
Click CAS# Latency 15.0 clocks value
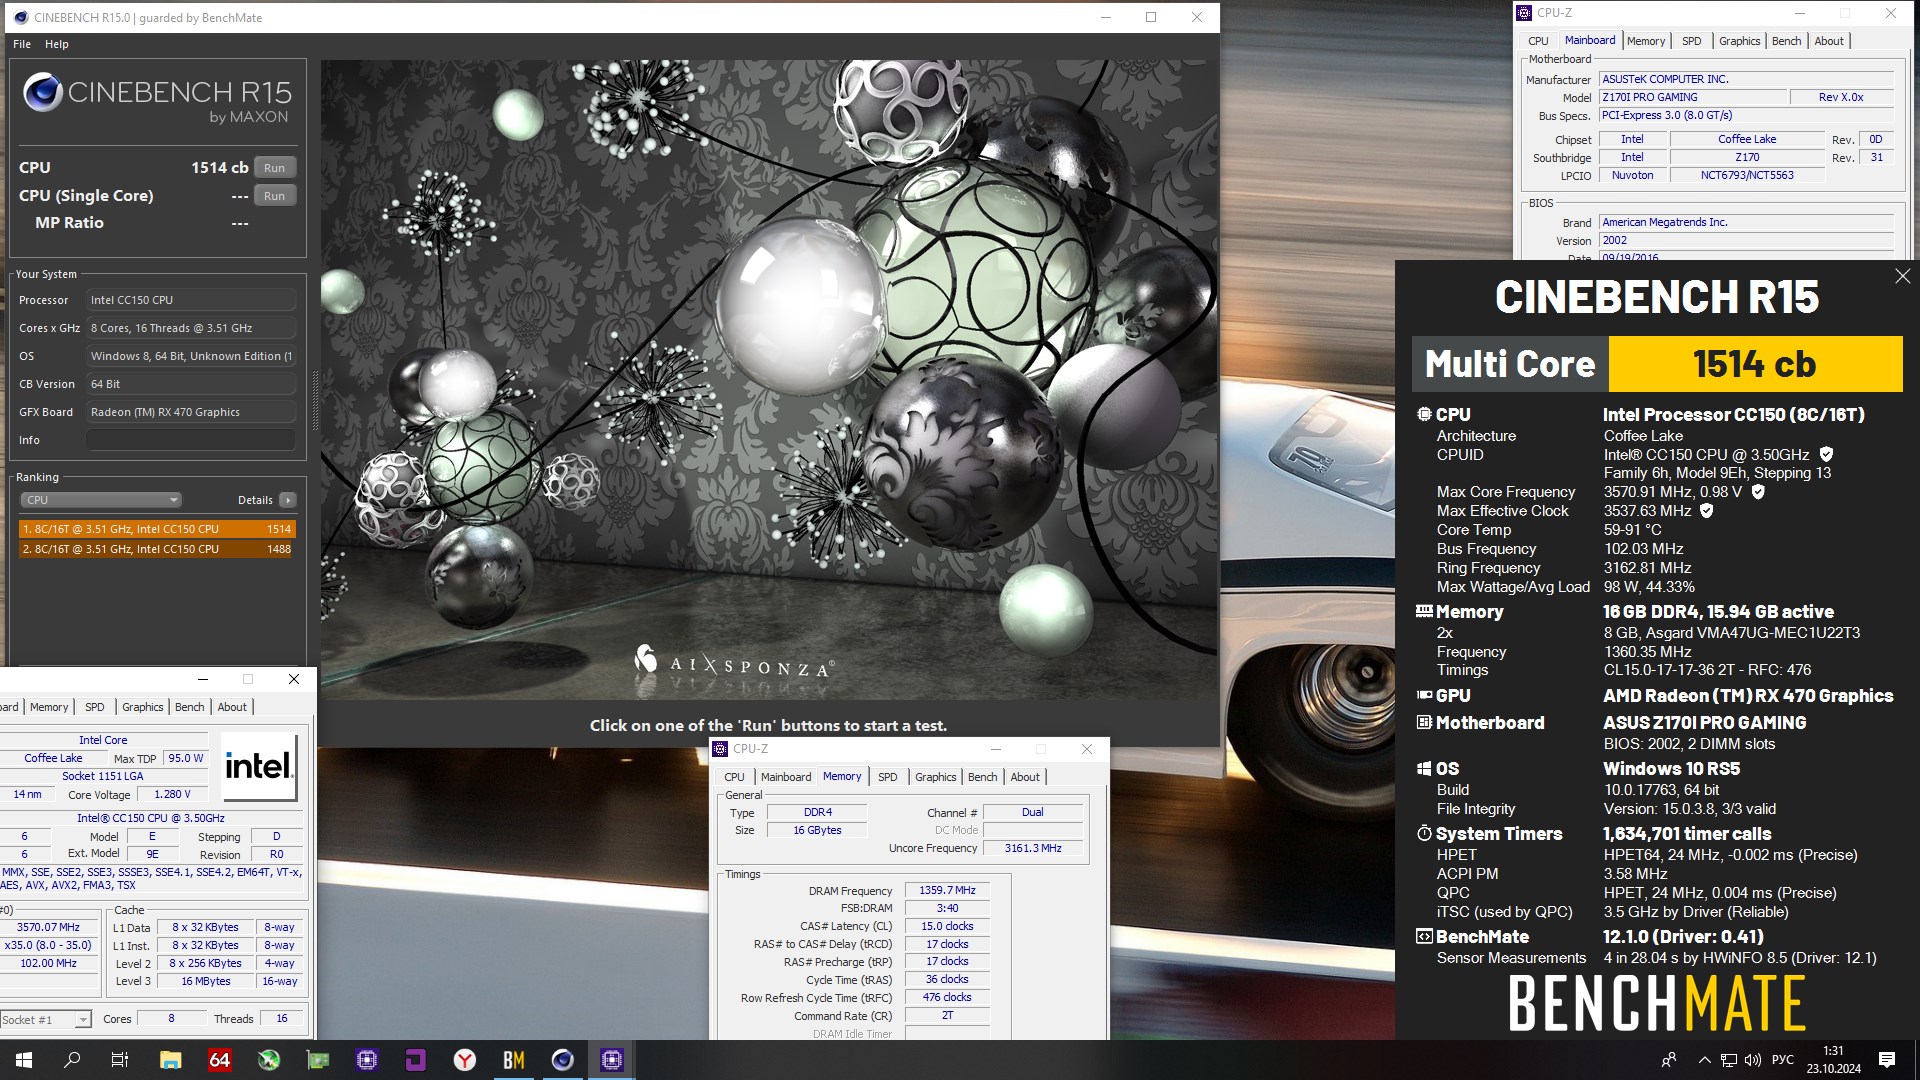(x=947, y=926)
